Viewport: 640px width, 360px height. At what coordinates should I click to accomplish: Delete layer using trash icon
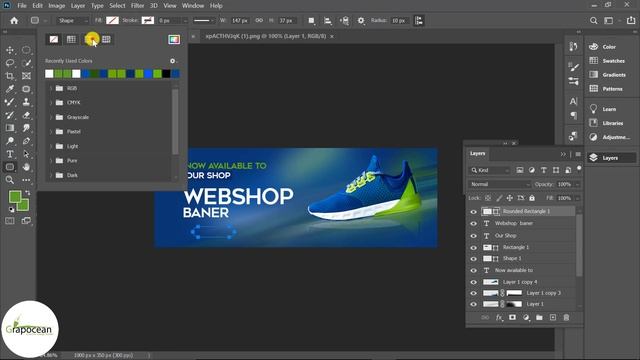point(566,317)
